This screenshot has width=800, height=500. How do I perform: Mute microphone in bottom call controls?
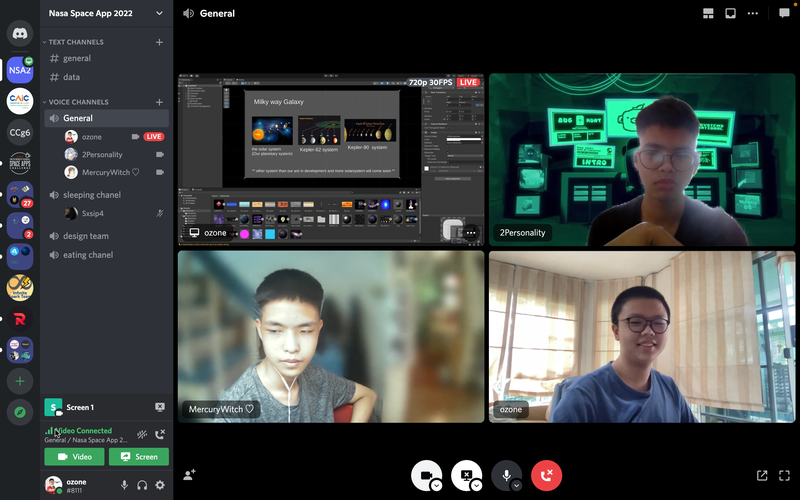click(x=505, y=475)
